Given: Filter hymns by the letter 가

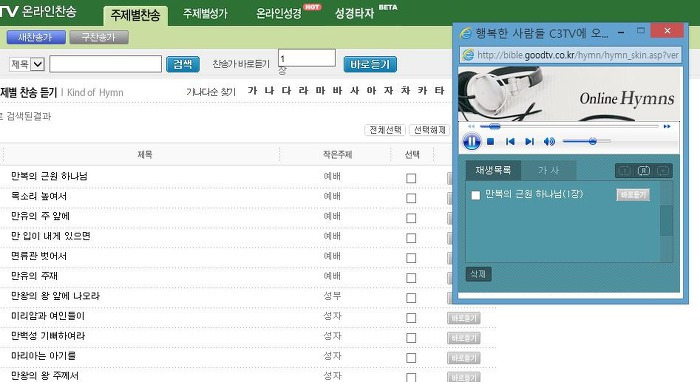Looking at the screenshot, I should coord(252,91).
